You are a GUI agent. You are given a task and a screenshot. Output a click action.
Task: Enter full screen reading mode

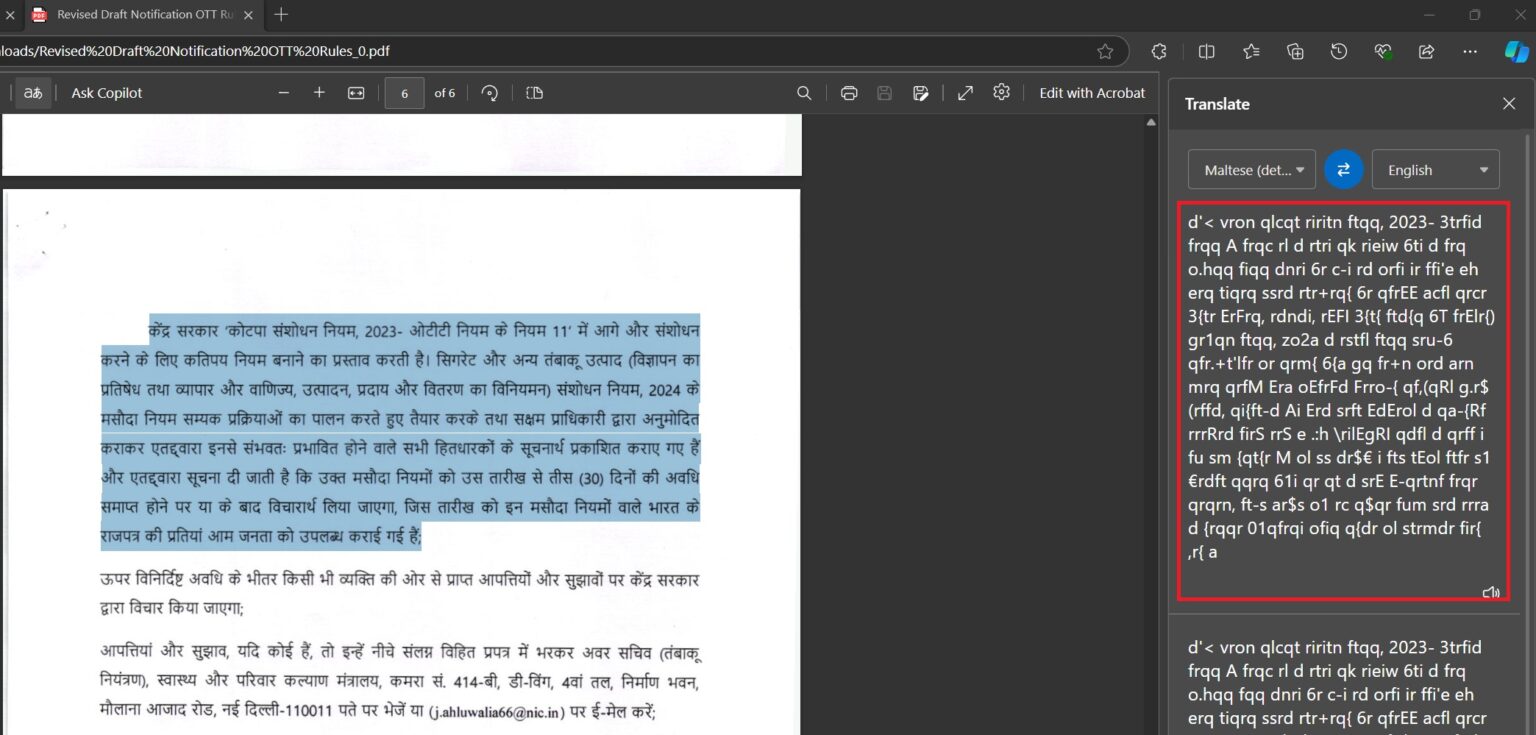pos(964,92)
